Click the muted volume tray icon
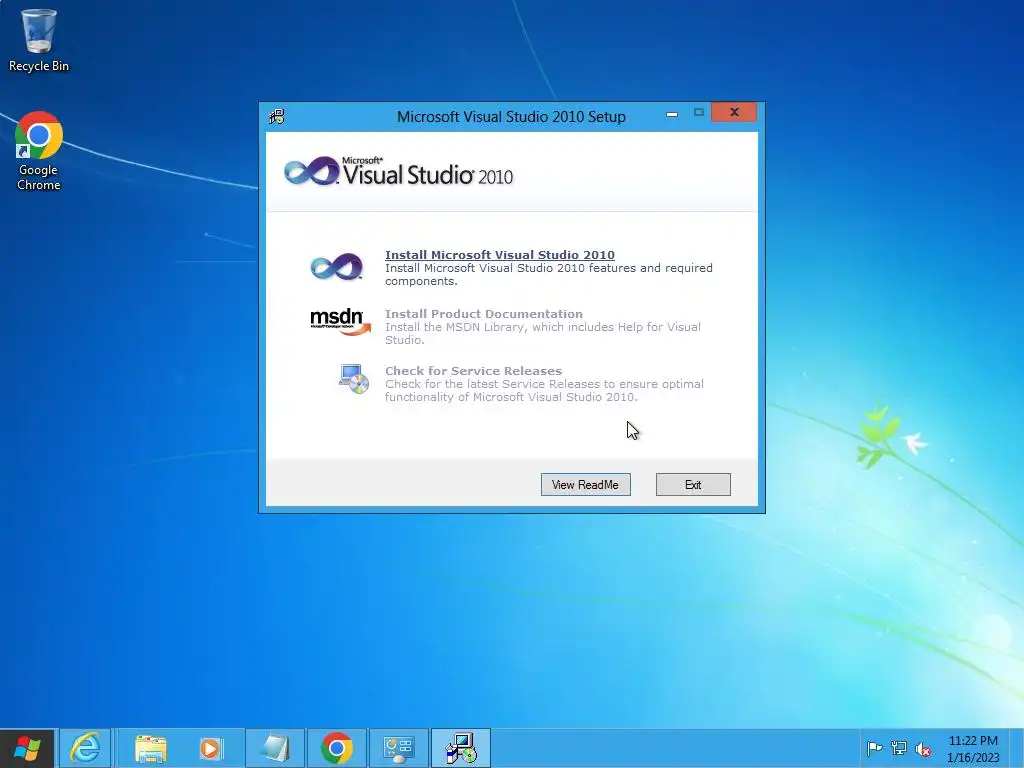The image size is (1024, 768). pyautogui.click(x=923, y=749)
